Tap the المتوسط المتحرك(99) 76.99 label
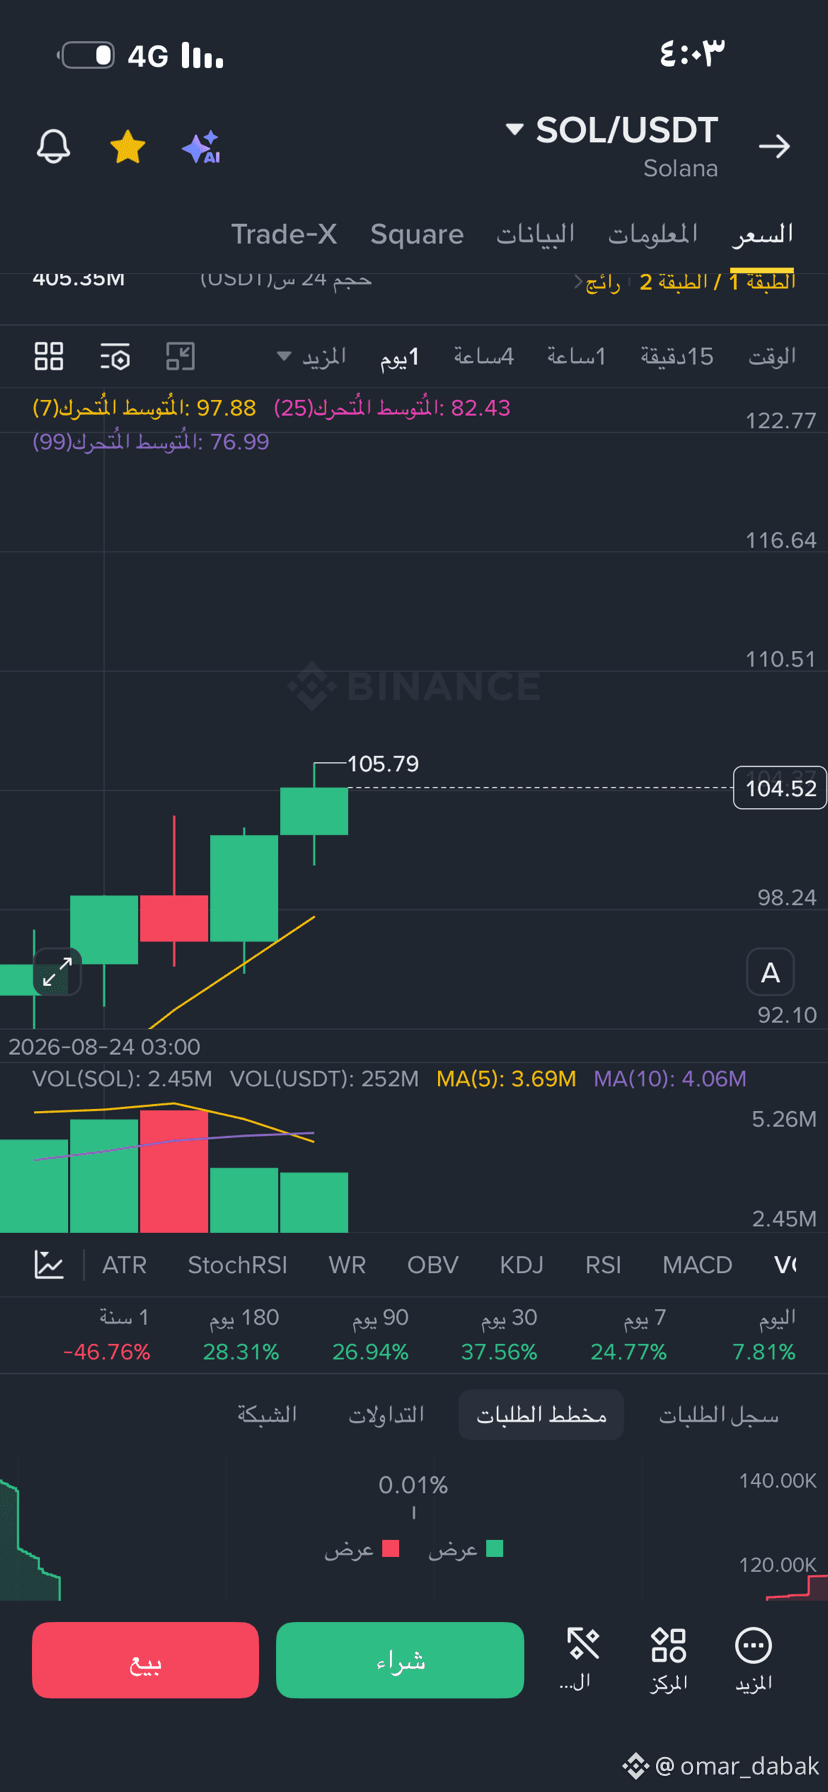Screen dimensions: 828x1792 tap(151, 441)
